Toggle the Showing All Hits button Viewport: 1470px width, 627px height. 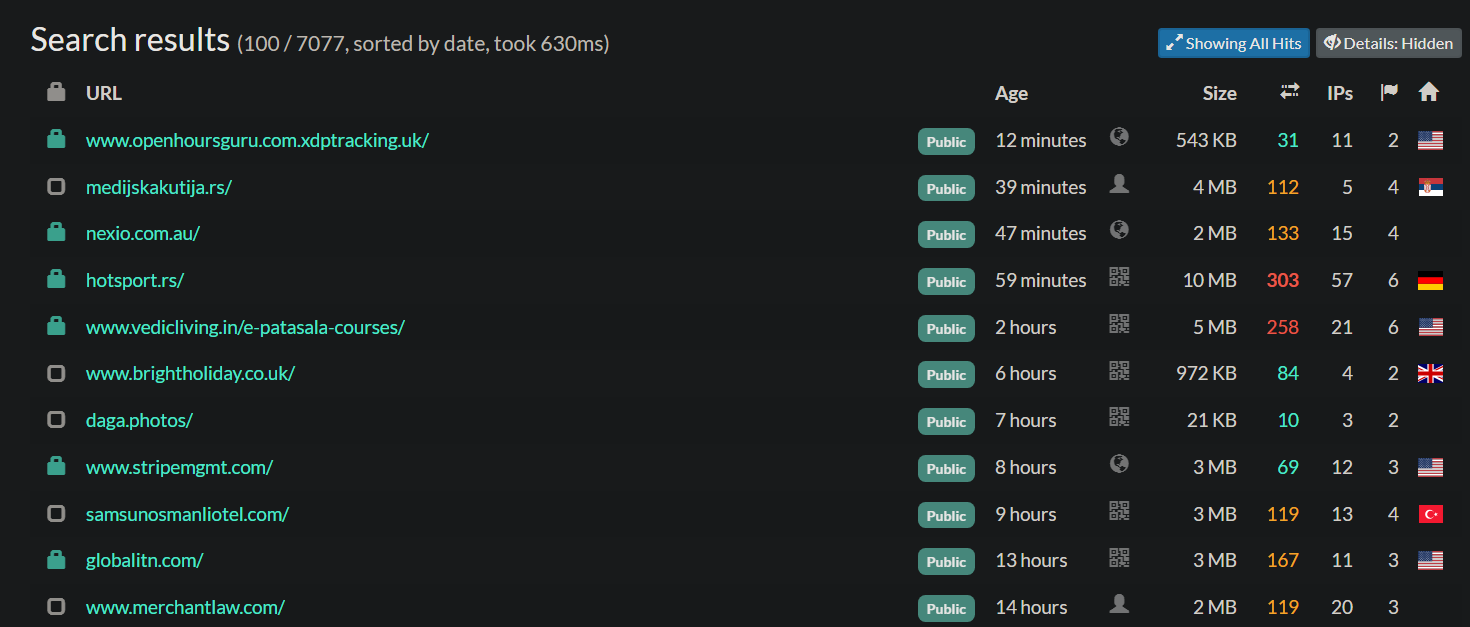point(1233,43)
